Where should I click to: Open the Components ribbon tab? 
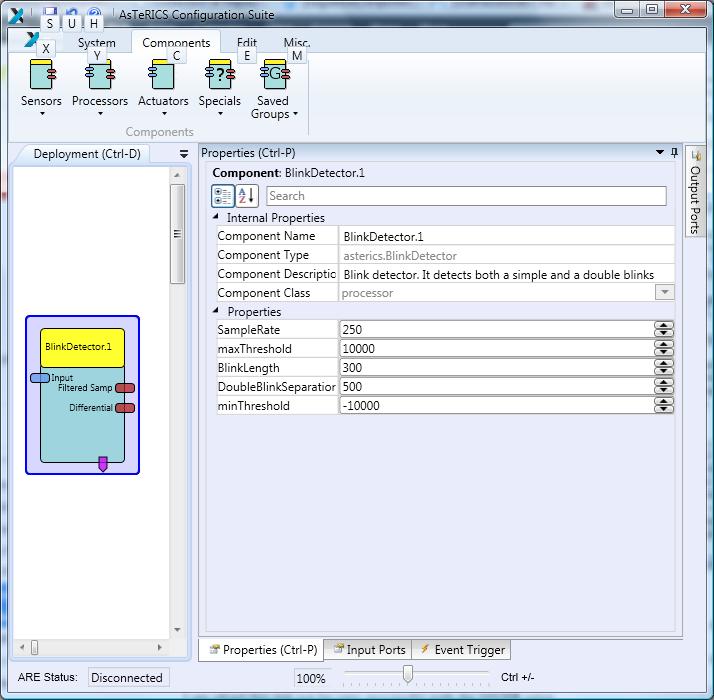click(176, 42)
